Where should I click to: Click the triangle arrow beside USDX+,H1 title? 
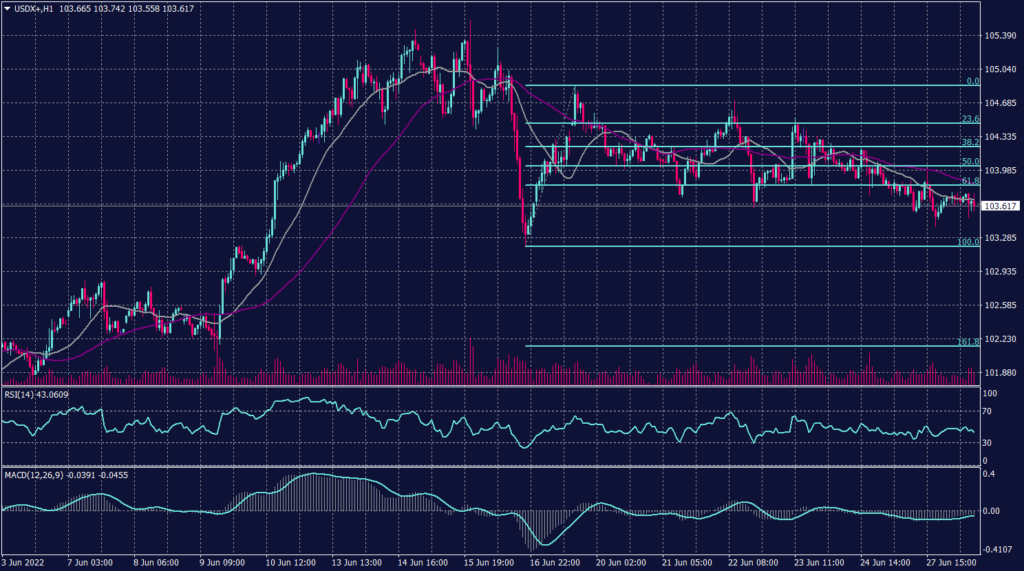(8, 8)
